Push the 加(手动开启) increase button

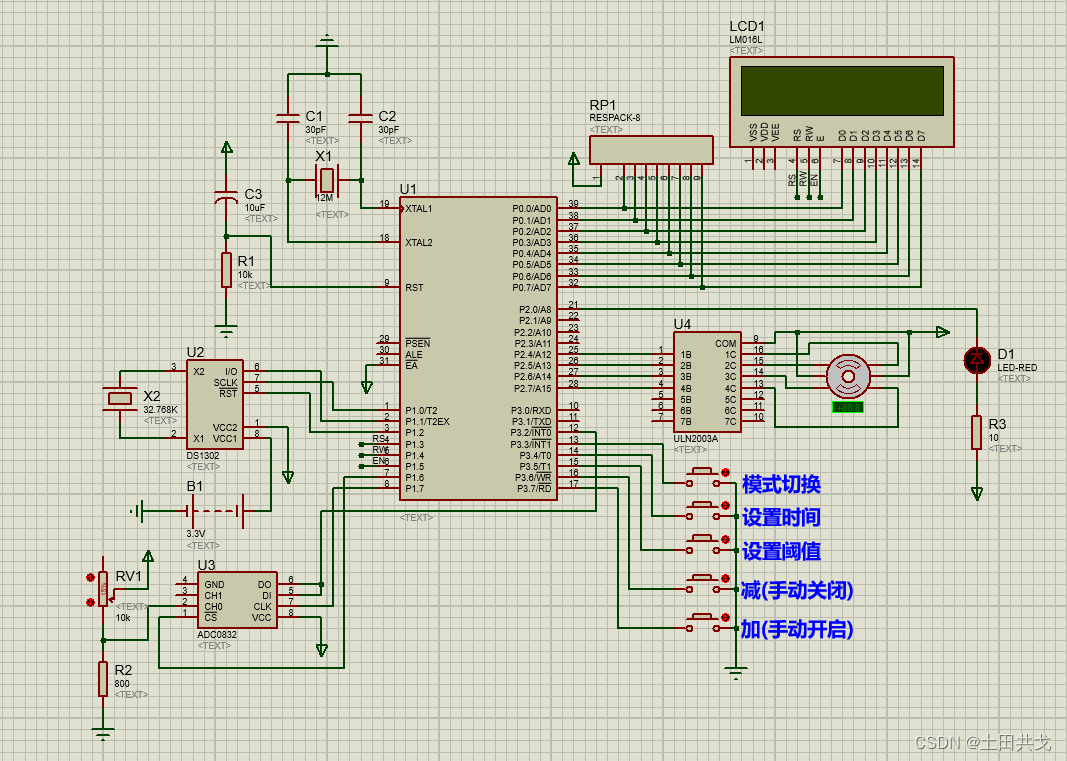702,623
